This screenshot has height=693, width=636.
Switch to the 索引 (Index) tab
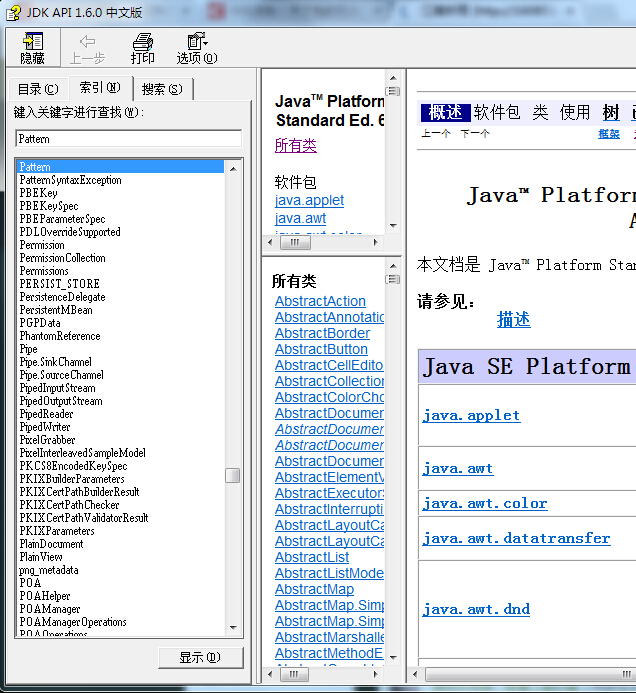click(x=100, y=88)
